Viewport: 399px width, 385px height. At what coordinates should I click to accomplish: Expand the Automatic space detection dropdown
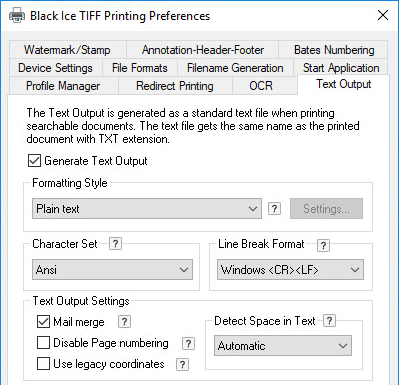pyautogui.click(x=283, y=345)
